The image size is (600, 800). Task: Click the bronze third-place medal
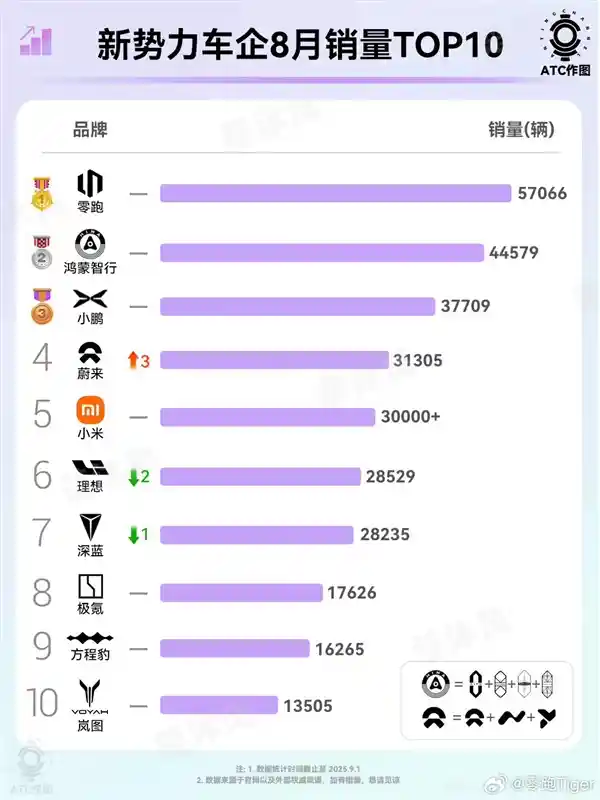pos(42,305)
